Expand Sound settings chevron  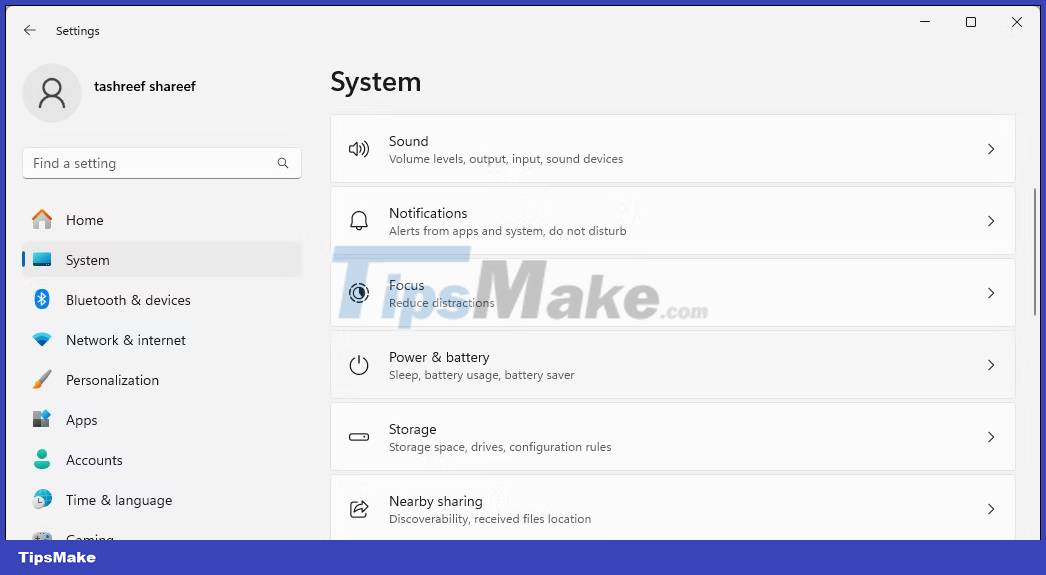pos(991,149)
